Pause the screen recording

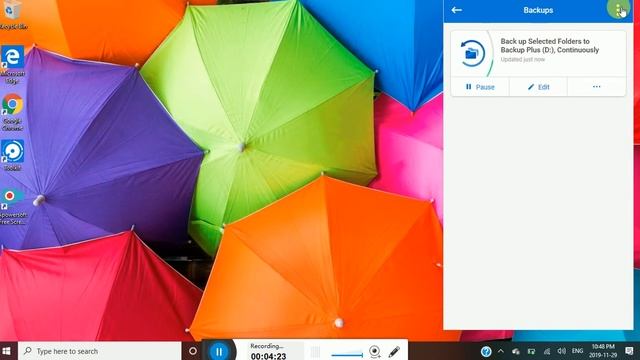tap(219, 351)
